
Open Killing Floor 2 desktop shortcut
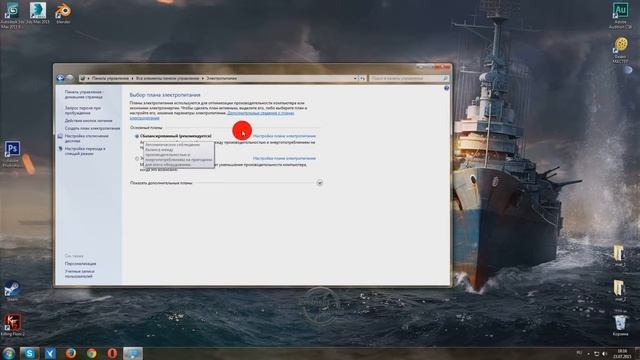13,324
